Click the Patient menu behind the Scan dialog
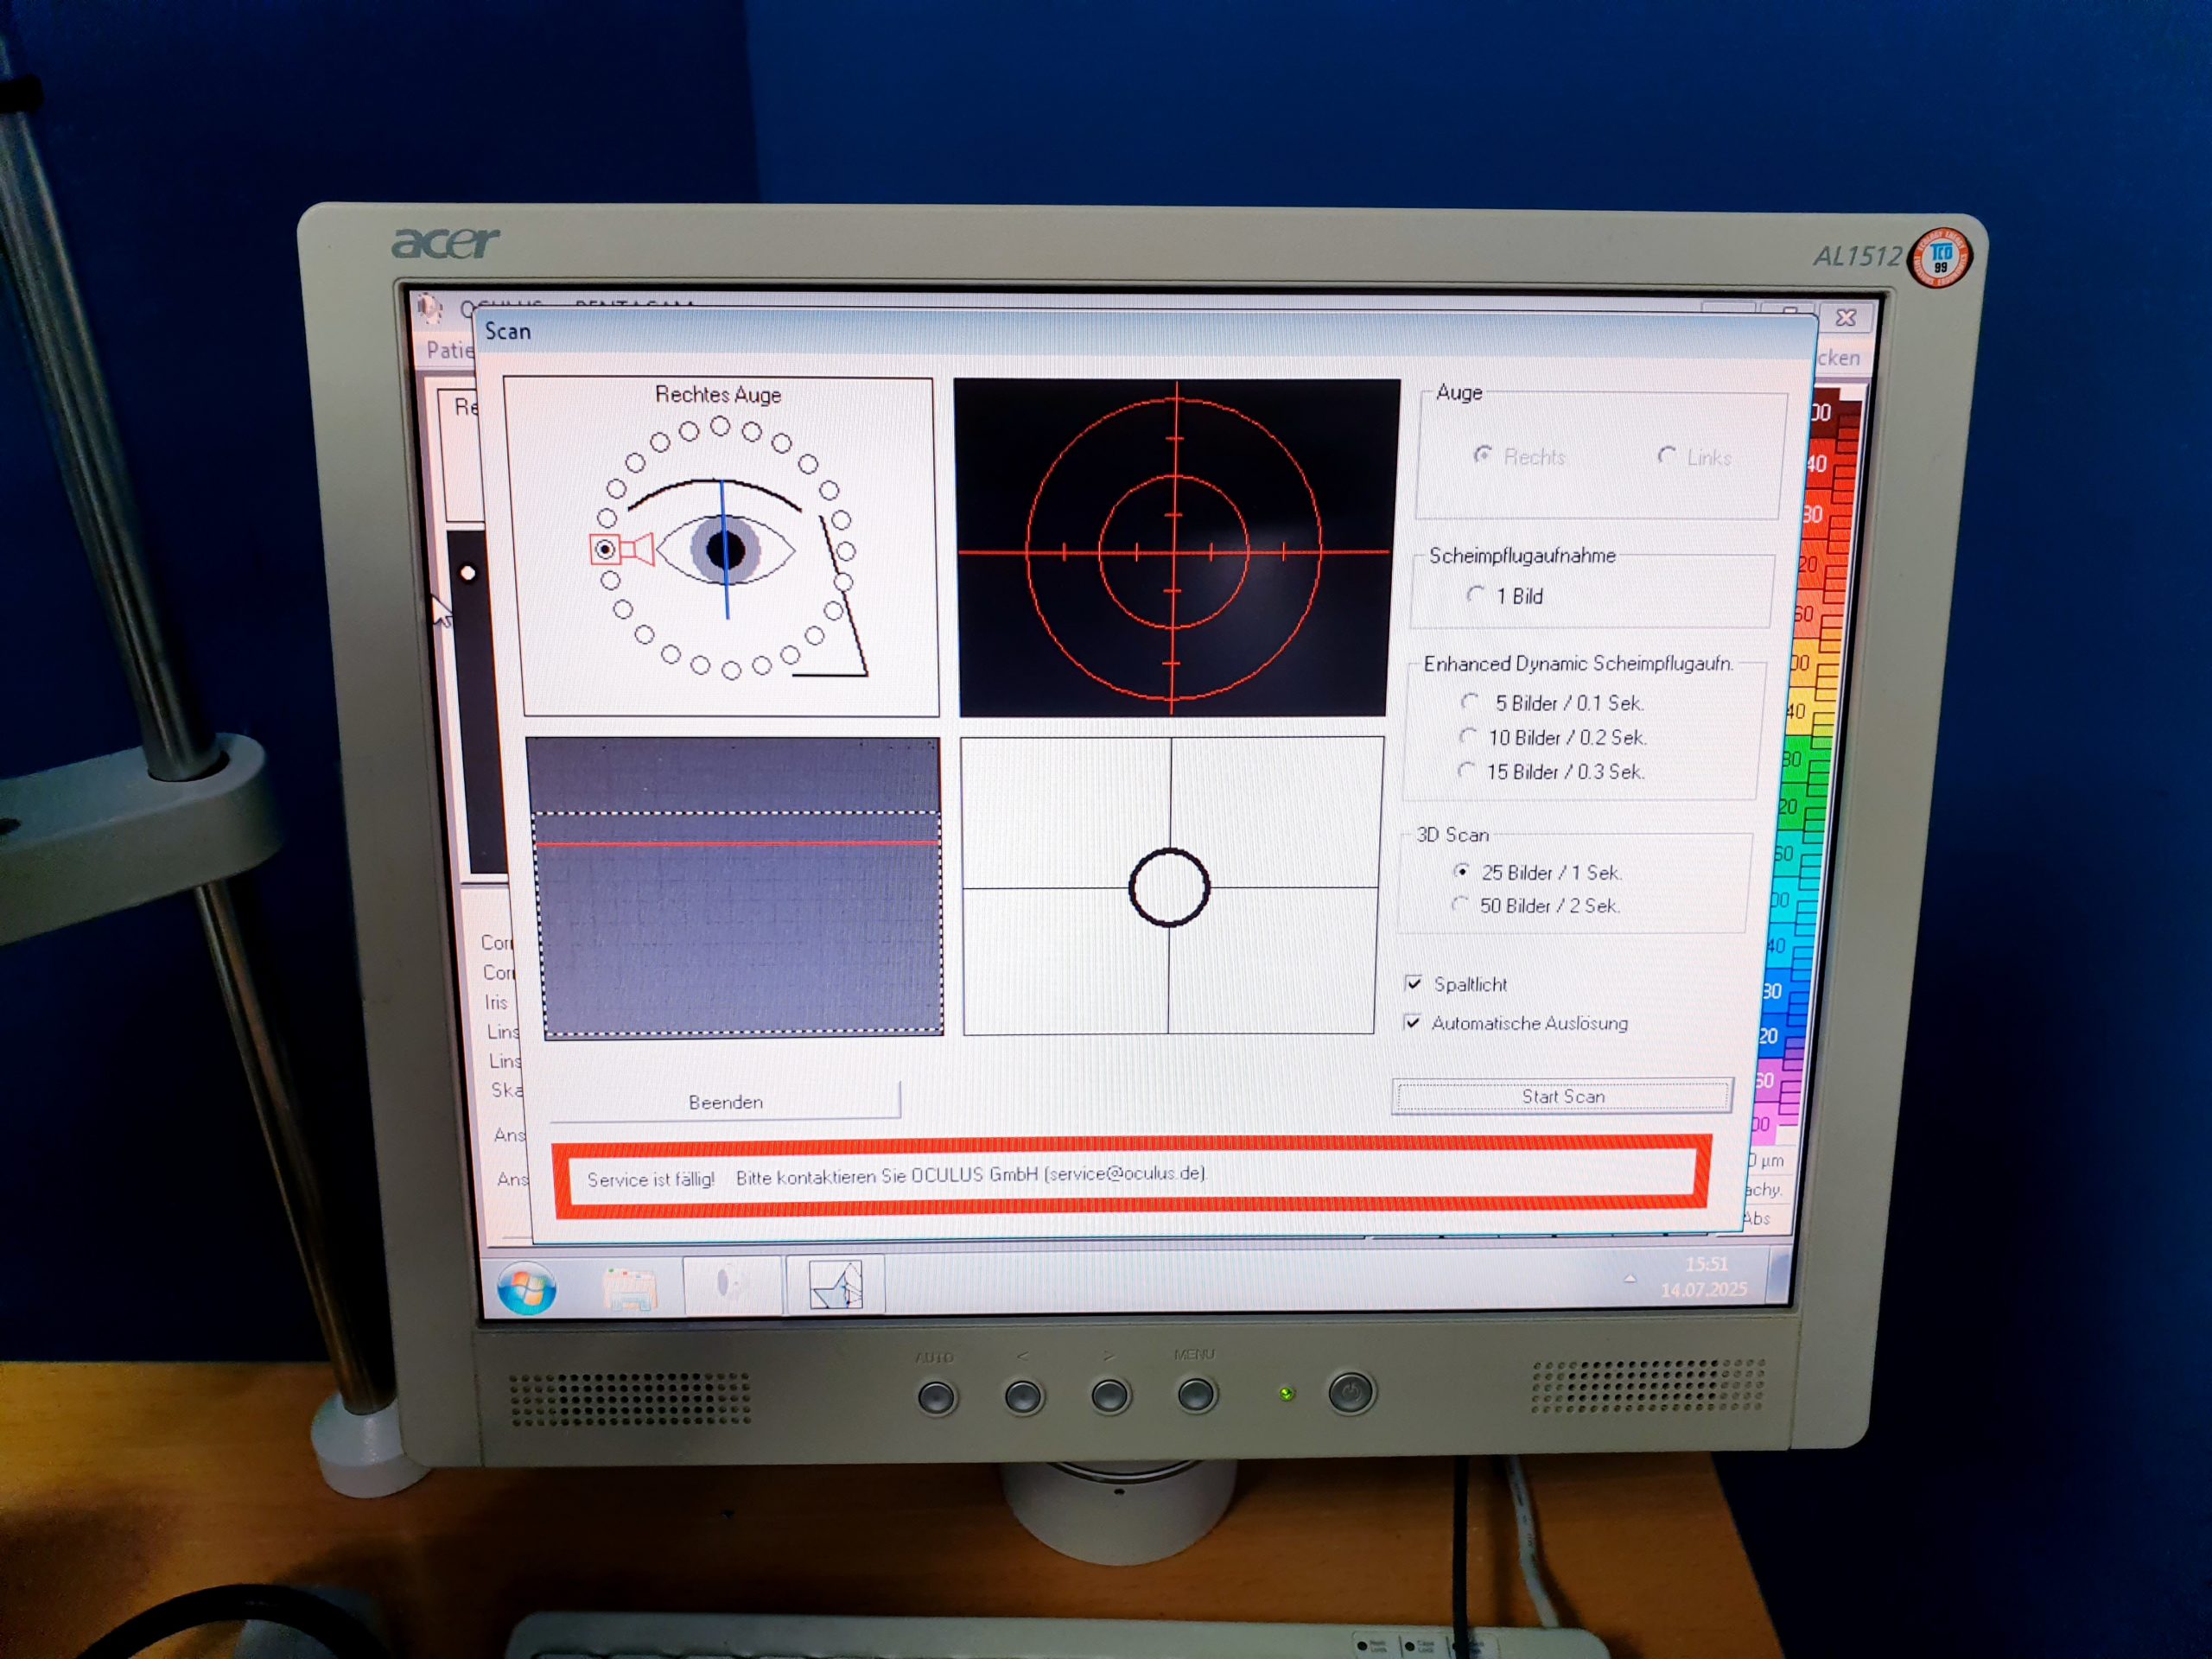Viewport: 2212px width, 1659px height. pos(450,351)
